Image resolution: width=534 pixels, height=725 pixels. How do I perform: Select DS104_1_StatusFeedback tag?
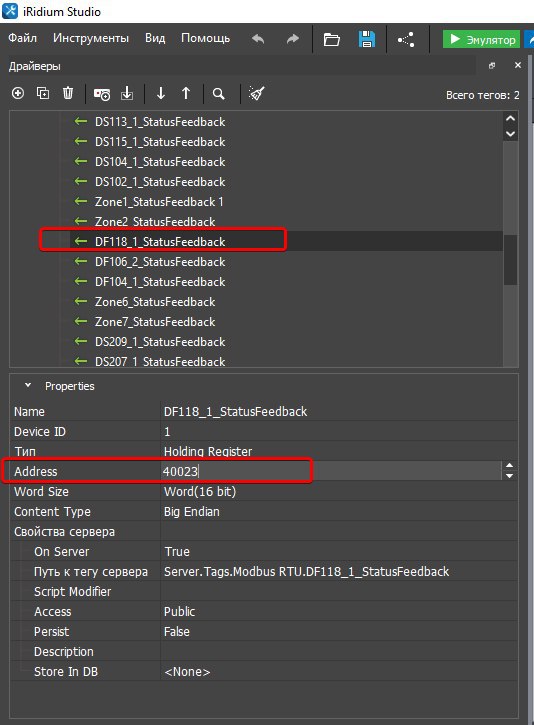160,162
